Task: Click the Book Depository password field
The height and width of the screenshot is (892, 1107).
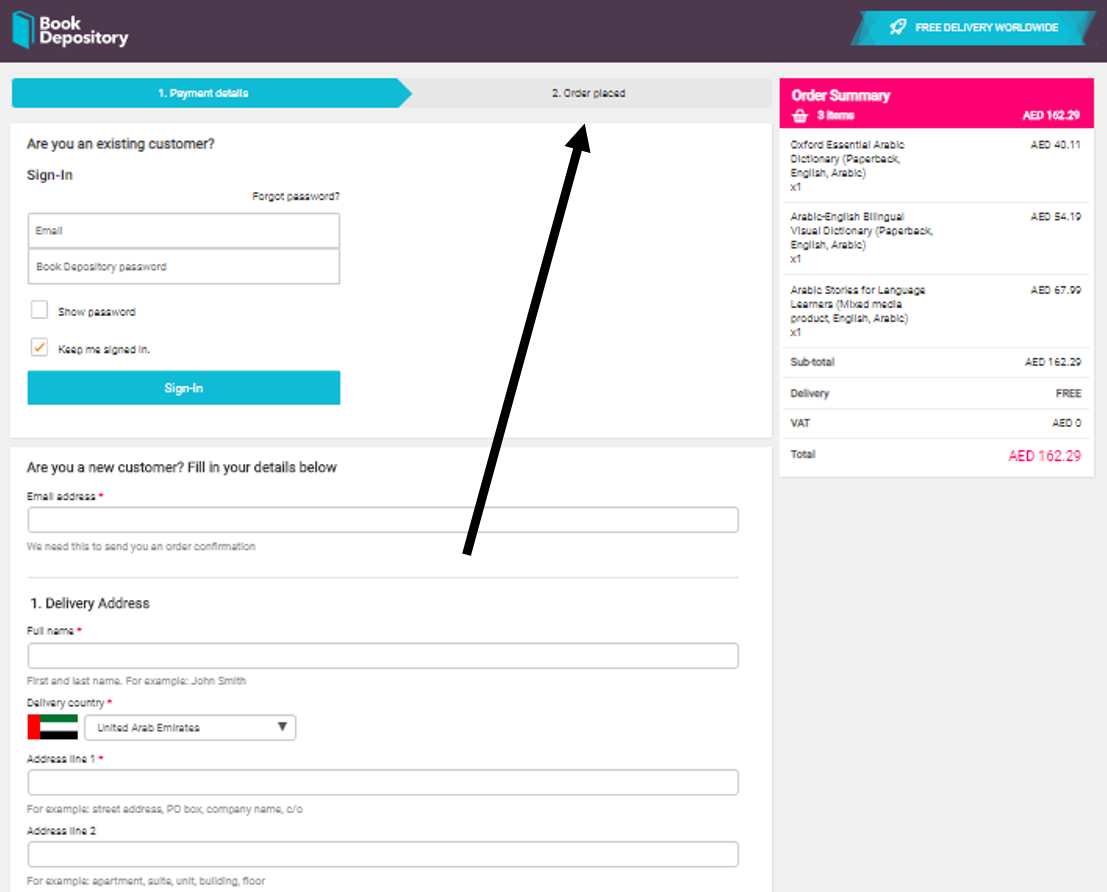Action: click(x=183, y=266)
